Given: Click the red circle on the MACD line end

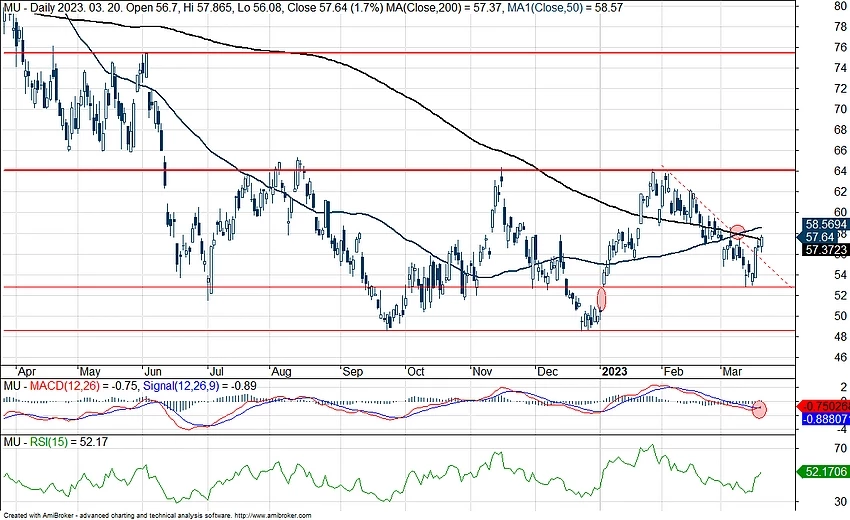Looking at the screenshot, I should tap(760, 409).
